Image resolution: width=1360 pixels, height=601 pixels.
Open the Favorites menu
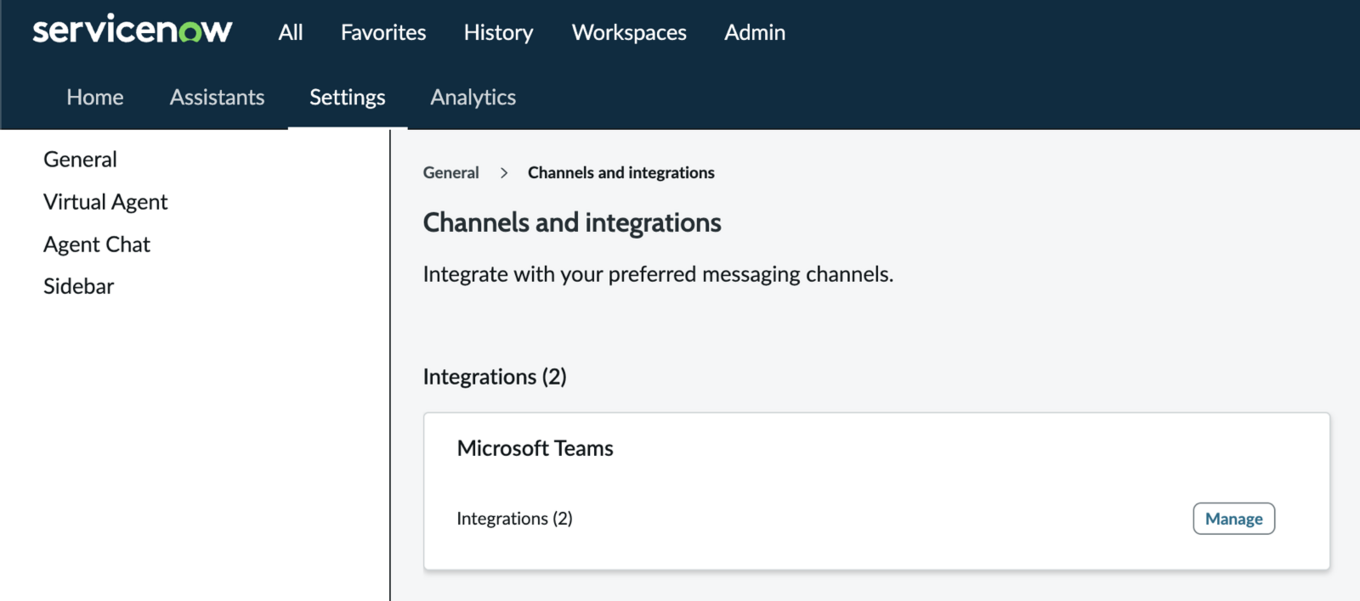pyautogui.click(x=383, y=32)
